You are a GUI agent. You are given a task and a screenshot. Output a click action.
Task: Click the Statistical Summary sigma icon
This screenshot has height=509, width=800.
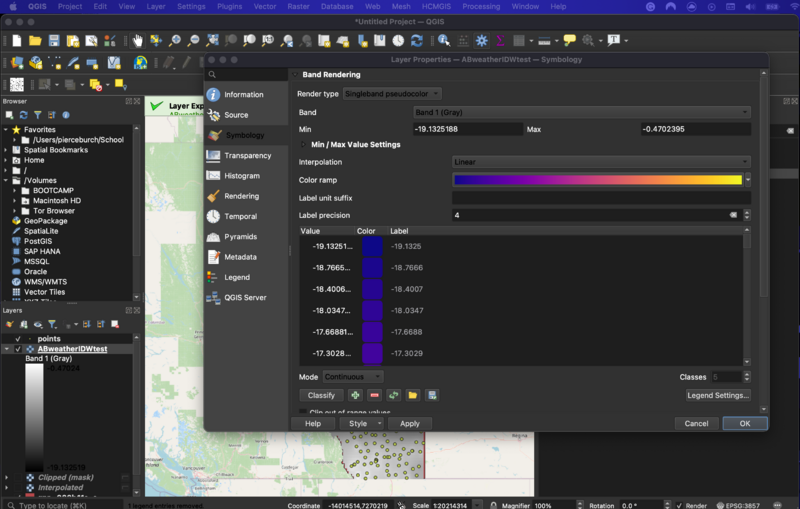[500, 41]
